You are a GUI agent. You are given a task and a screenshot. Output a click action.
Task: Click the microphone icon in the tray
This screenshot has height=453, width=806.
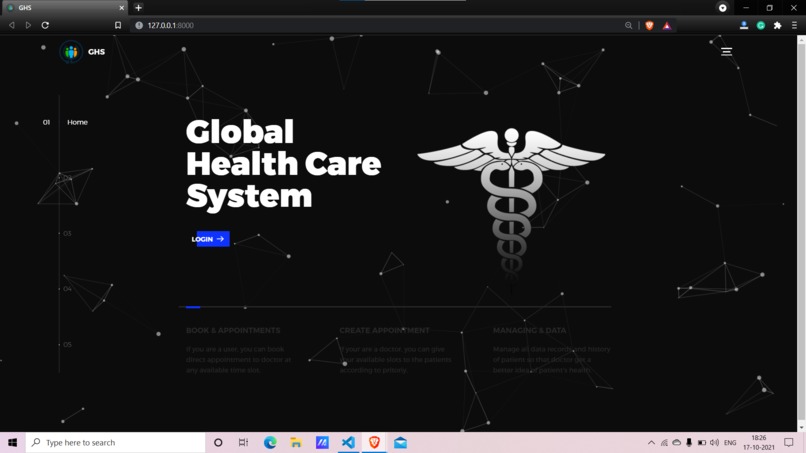(x=689, y=443)
